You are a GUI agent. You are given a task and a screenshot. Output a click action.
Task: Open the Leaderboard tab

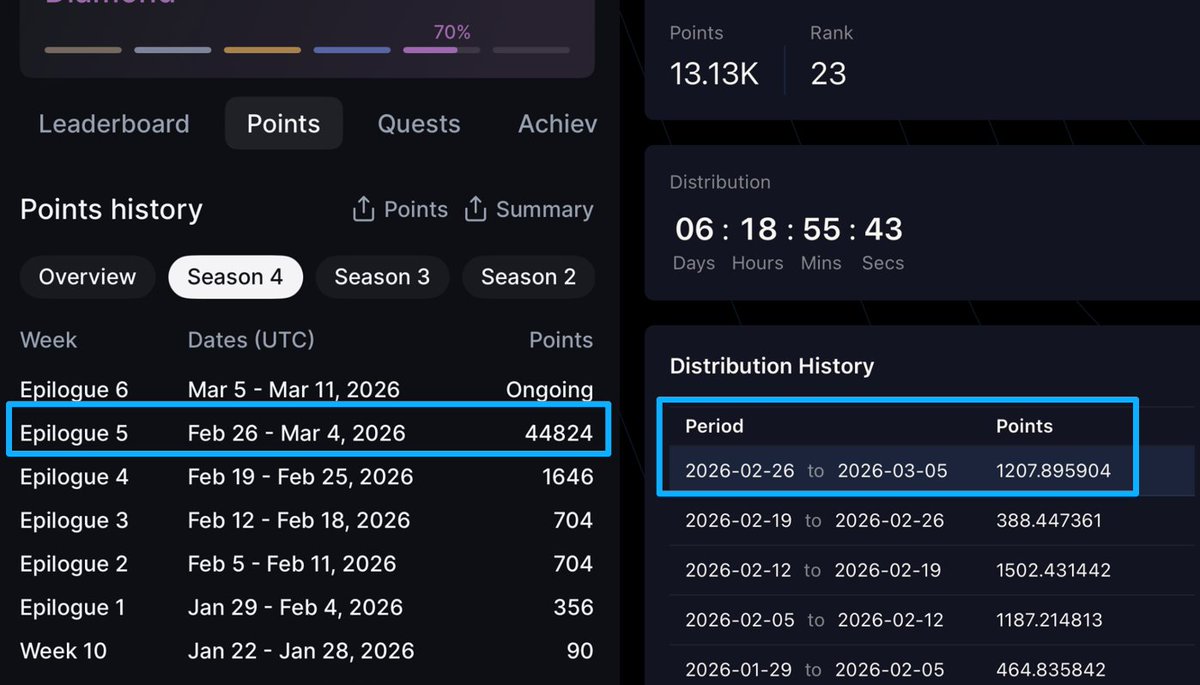pos(114,124)
